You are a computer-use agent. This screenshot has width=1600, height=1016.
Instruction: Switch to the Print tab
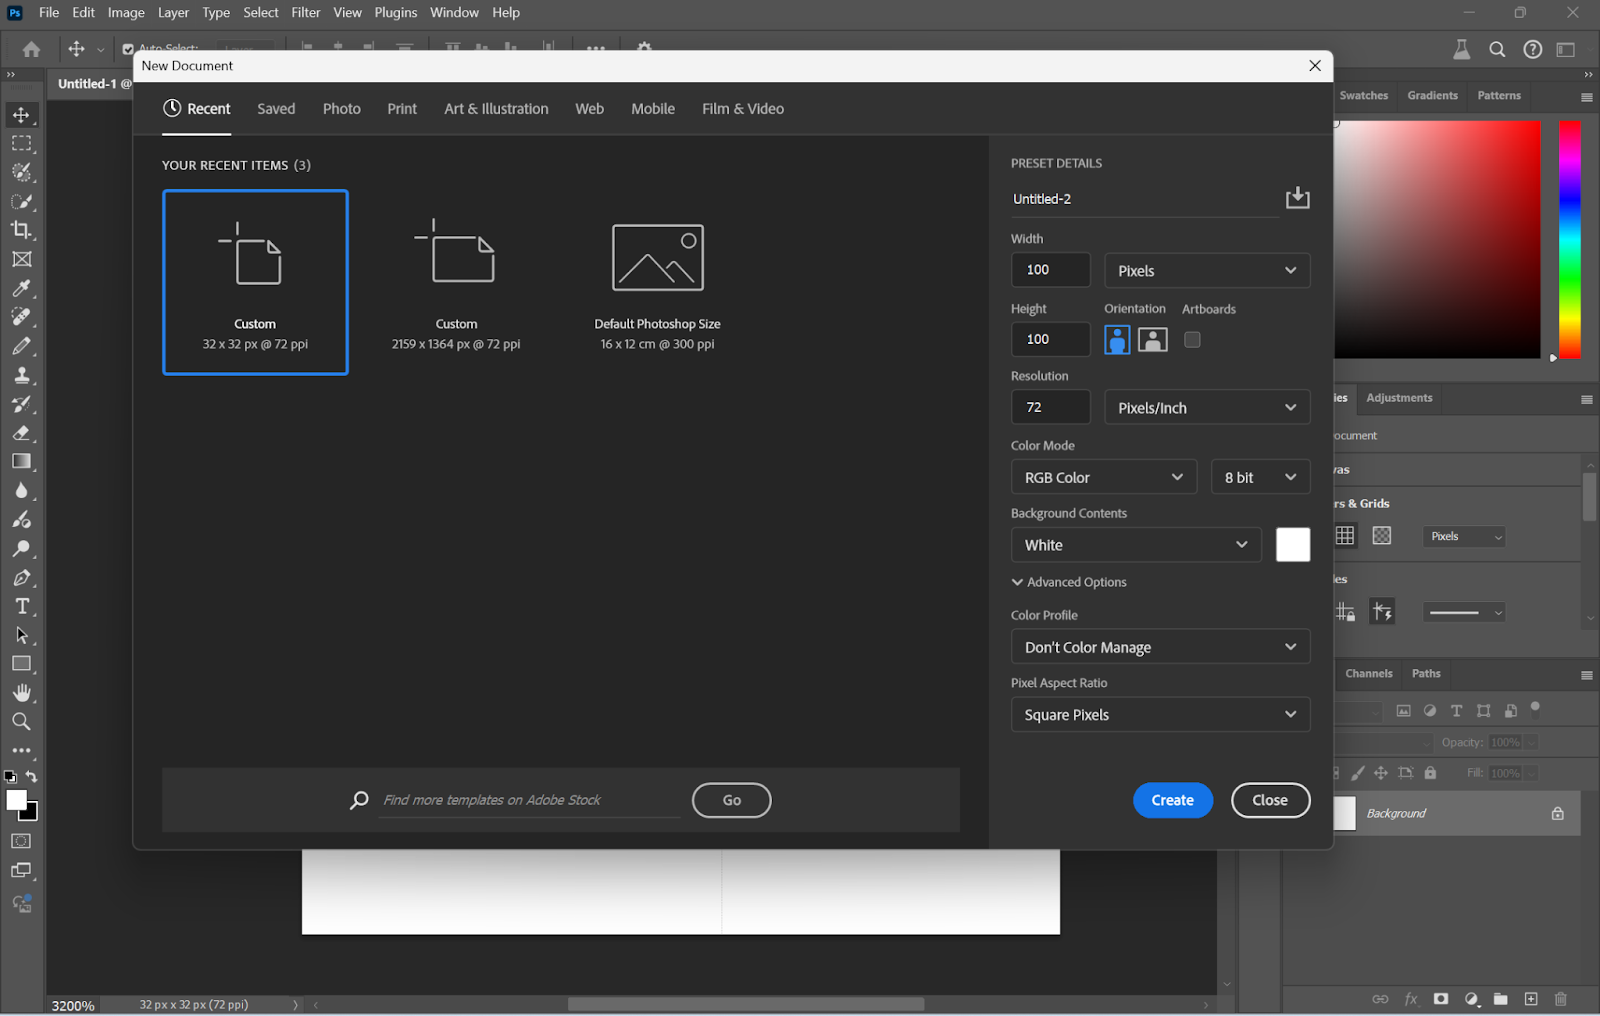click(402, 109)
